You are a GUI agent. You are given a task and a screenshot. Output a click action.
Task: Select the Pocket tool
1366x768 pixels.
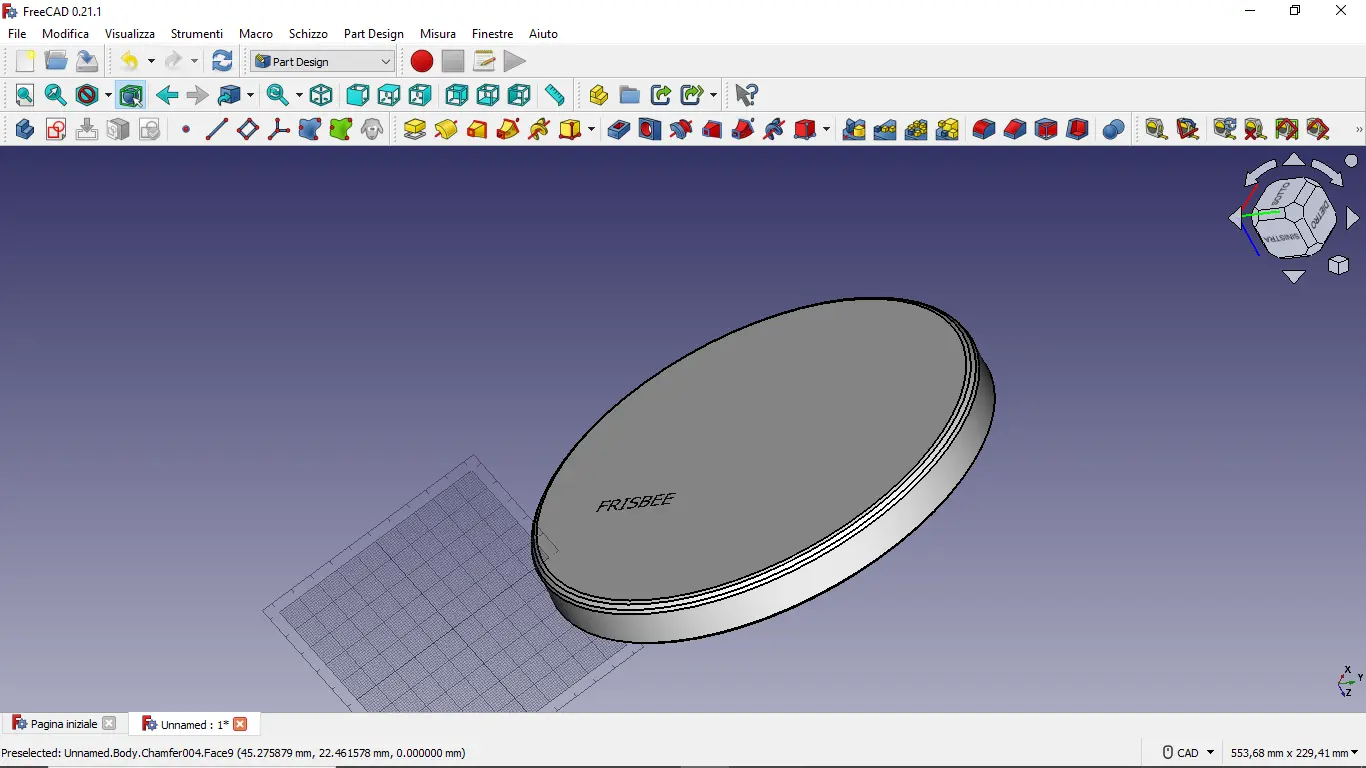[618, 129]
